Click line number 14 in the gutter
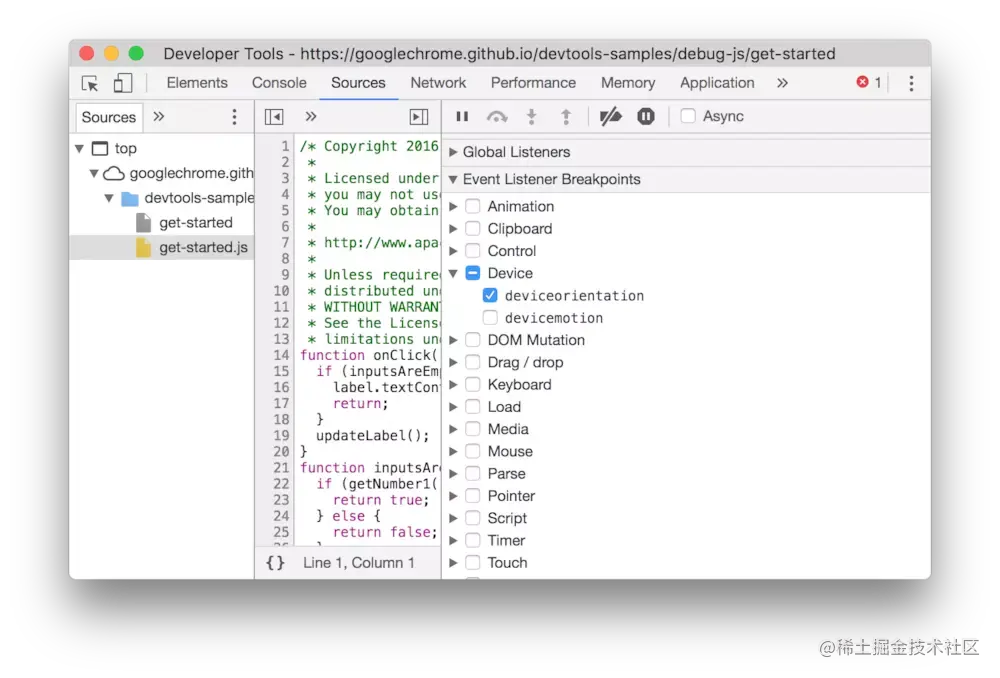Image resolution: width=1000 pixels, height=678 pixels. click(x=281, y=355)
